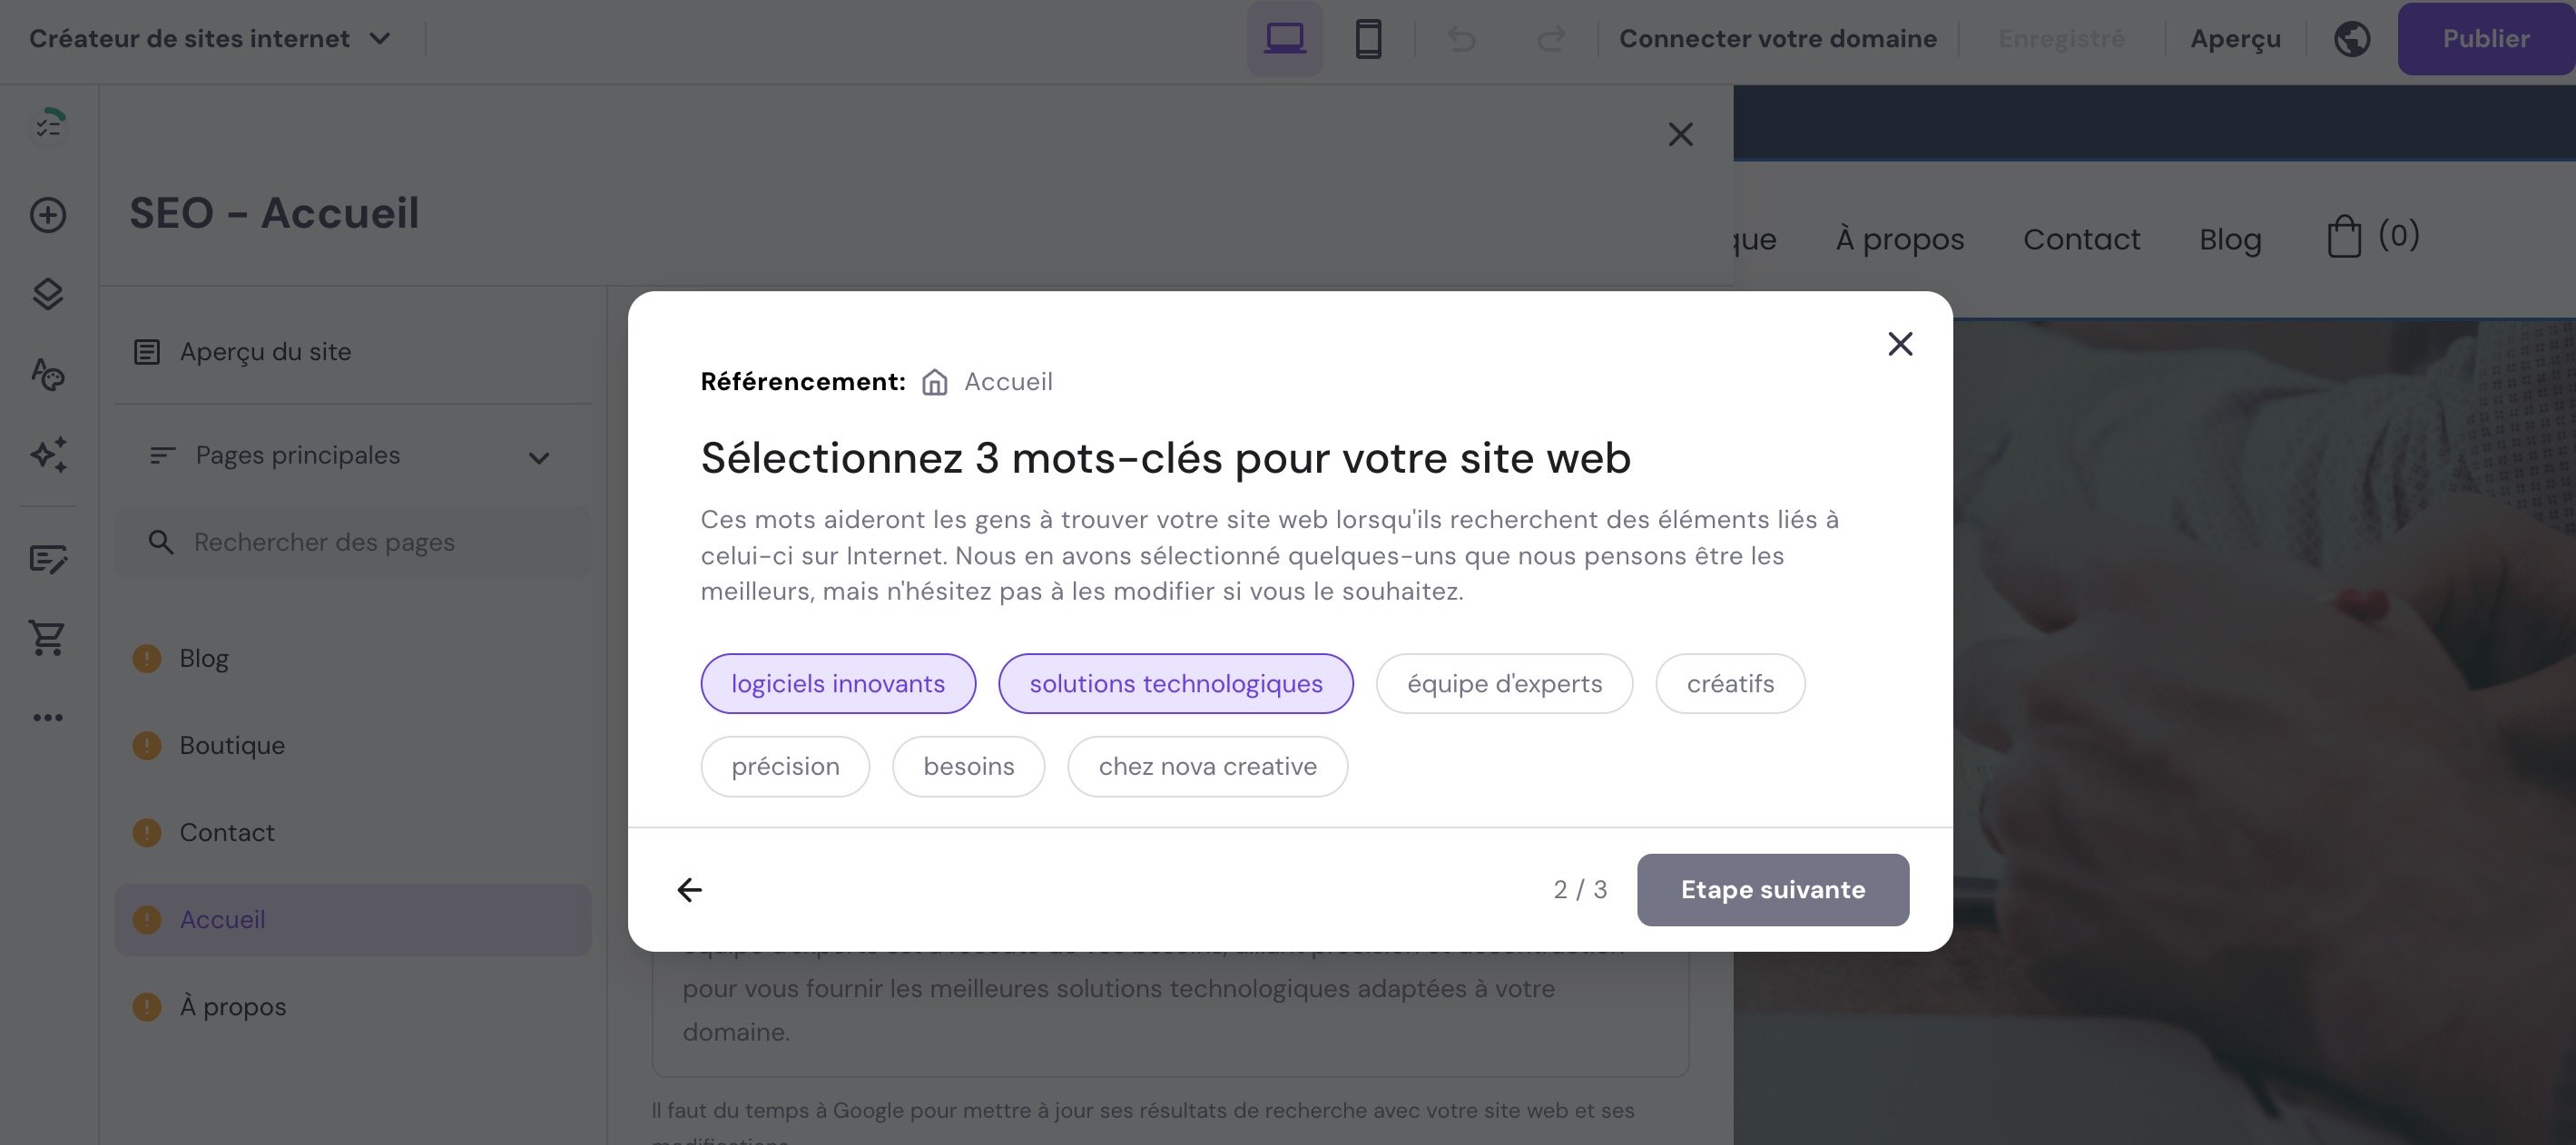Screen dimensions: 2576x1145
Task: Navigate to the Blog tab in site header
Action: point(2230,239)
